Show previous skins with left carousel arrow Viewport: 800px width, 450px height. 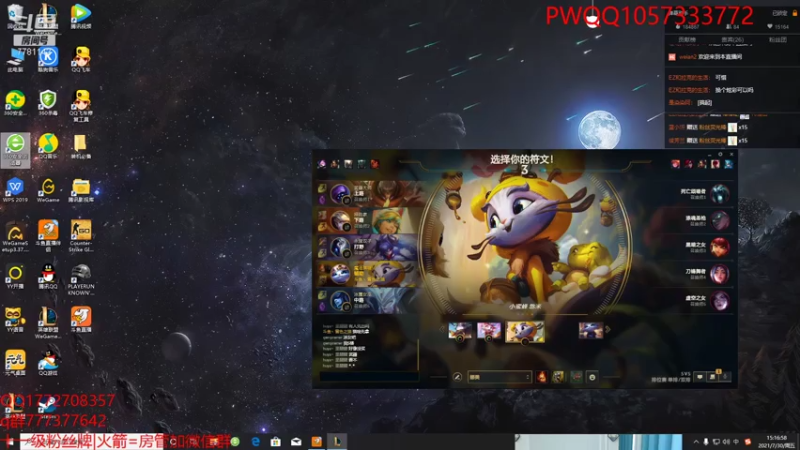tap(442, 330)
